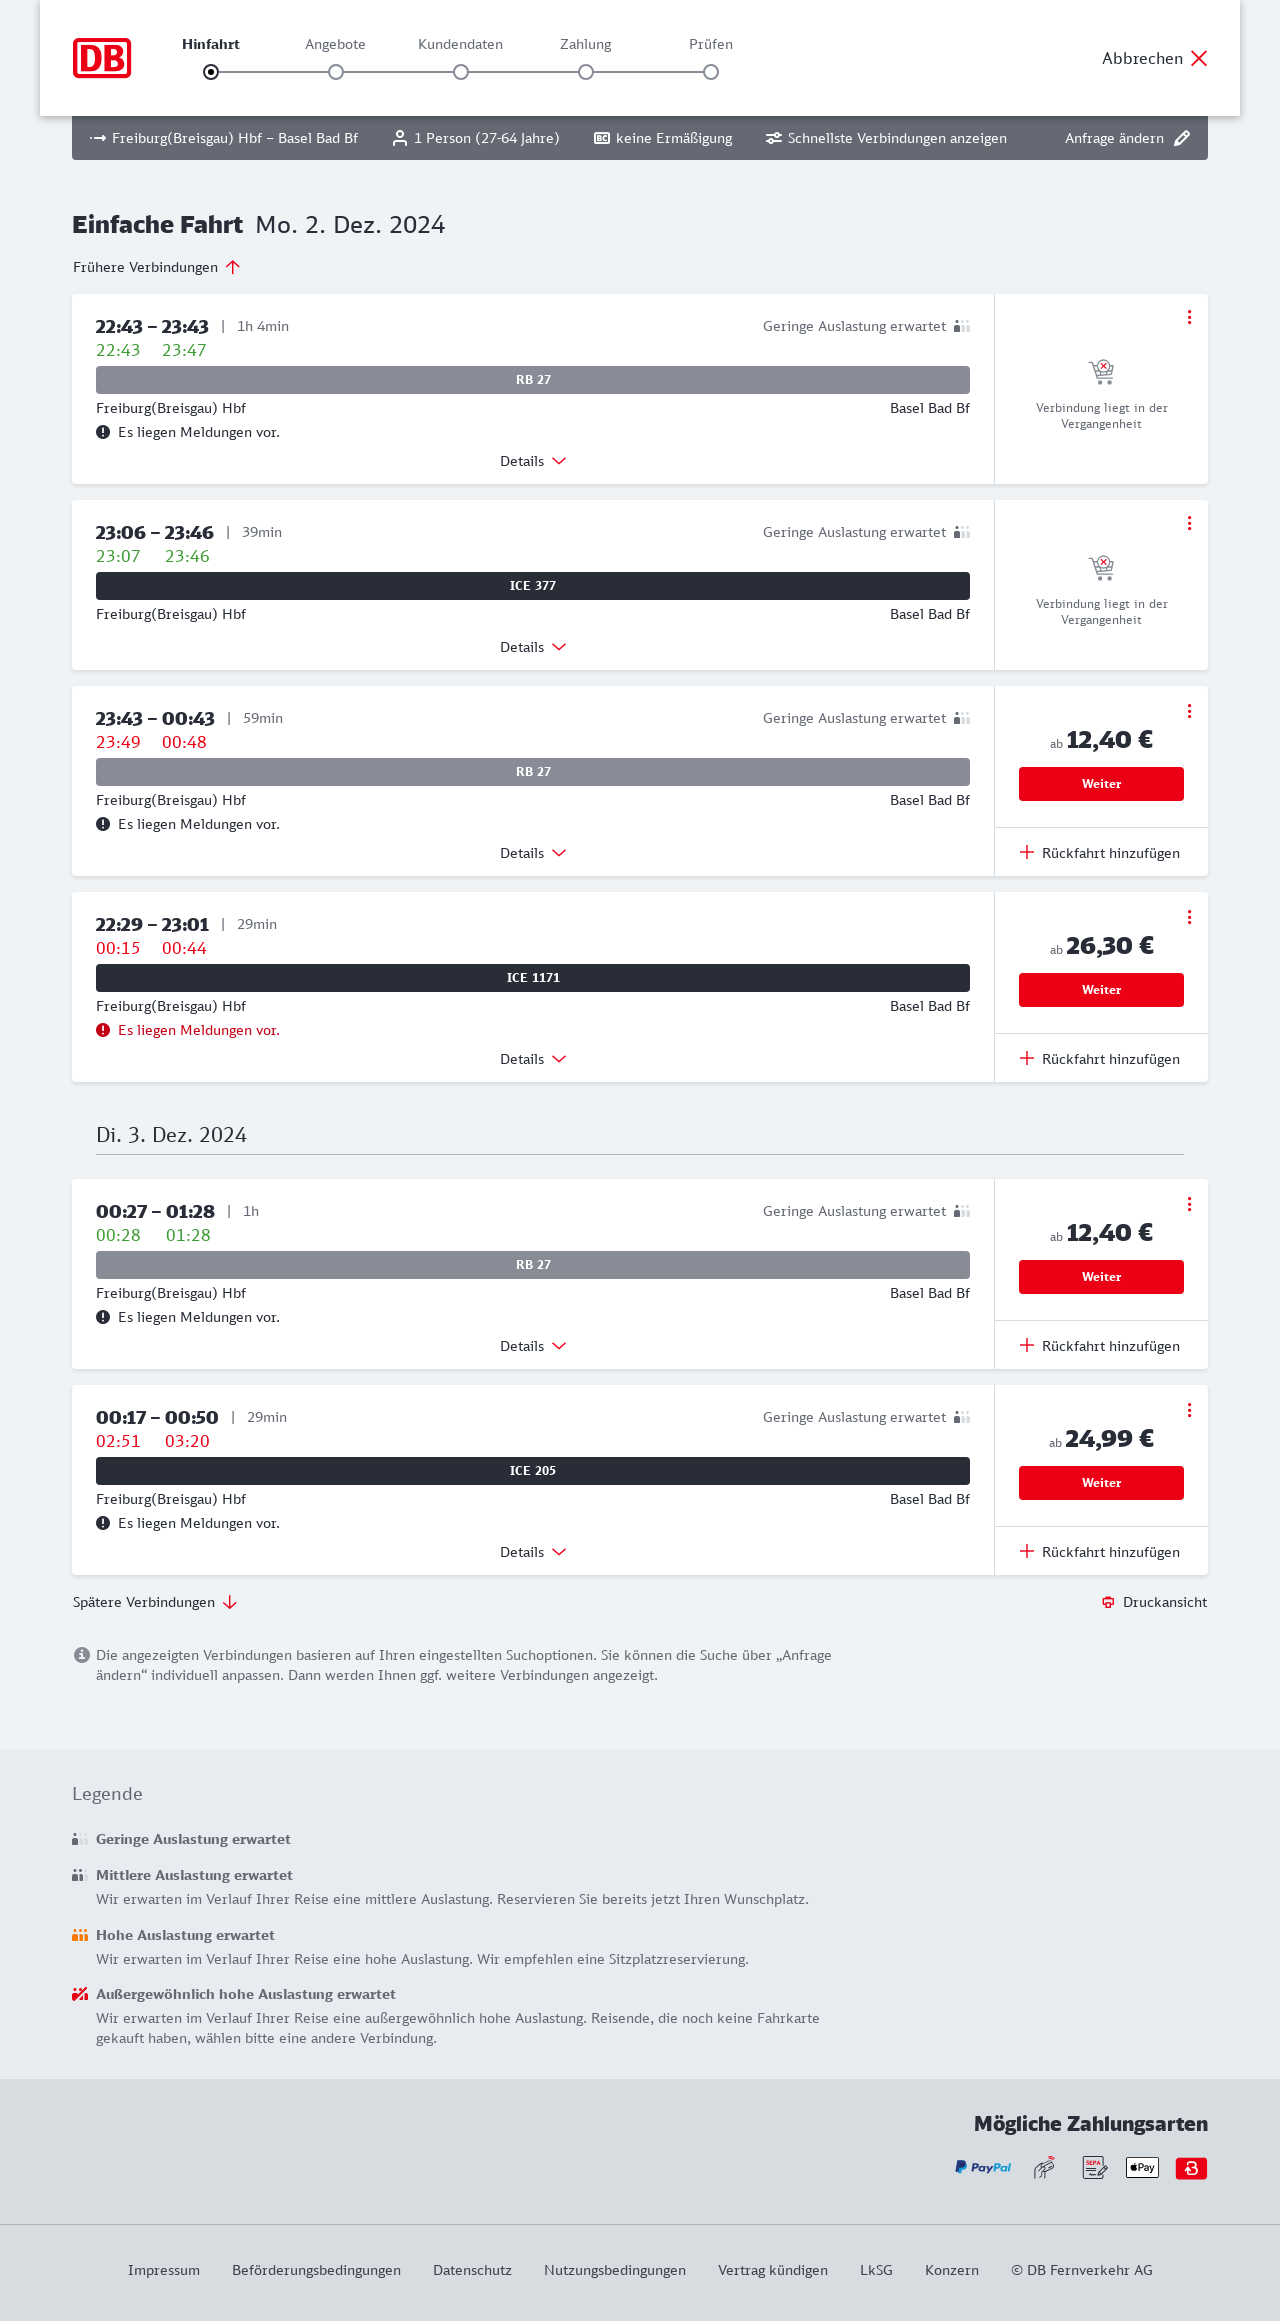1280x2321 pixels.
Task: Click keine Ermäßigung in the search bar
Action: click(x=663, y=138)
